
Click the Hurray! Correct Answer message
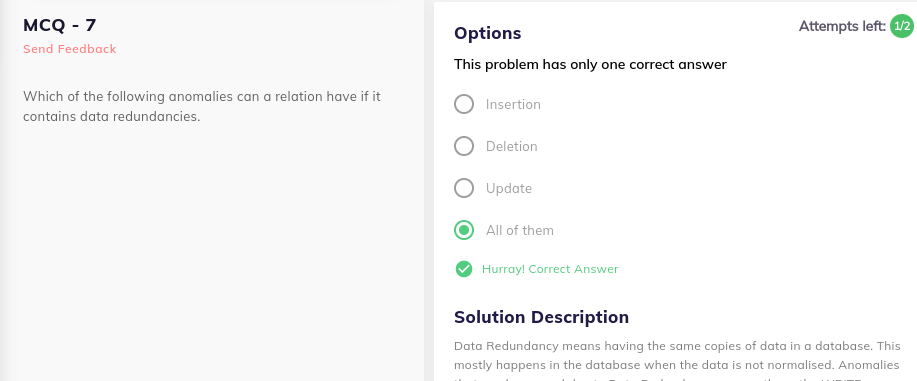tap(550, 269)
